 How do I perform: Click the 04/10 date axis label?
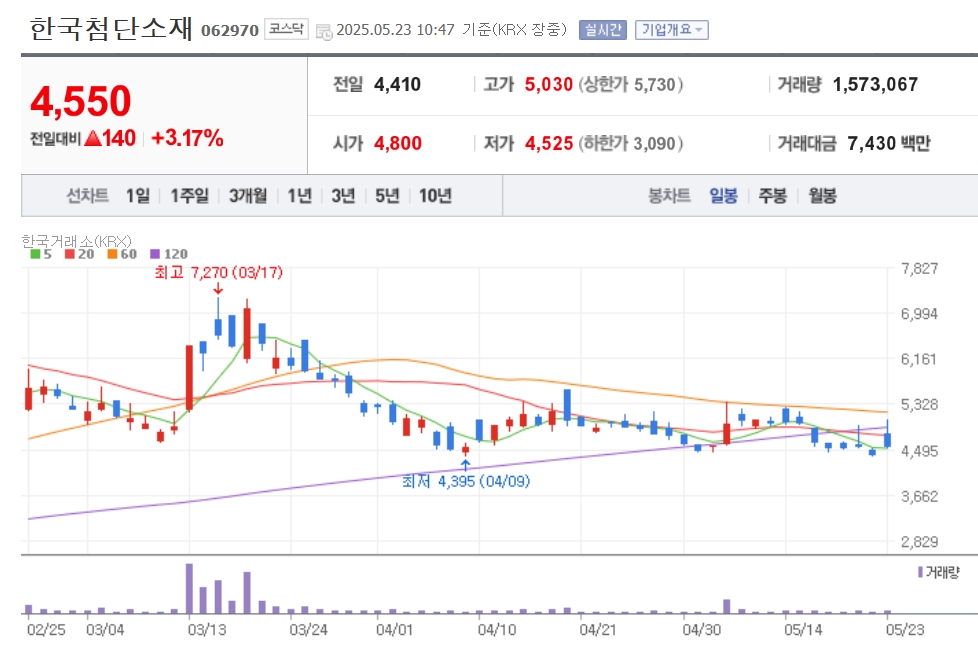click(x=497, y=630)
